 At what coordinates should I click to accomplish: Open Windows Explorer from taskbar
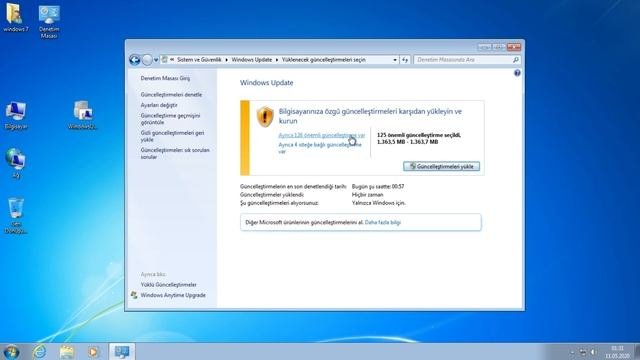click(67, 351)
